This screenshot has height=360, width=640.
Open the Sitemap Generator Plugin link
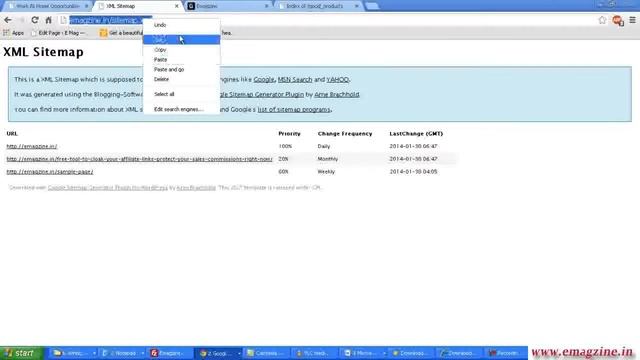pyautogui.click(x=262, y=94)
